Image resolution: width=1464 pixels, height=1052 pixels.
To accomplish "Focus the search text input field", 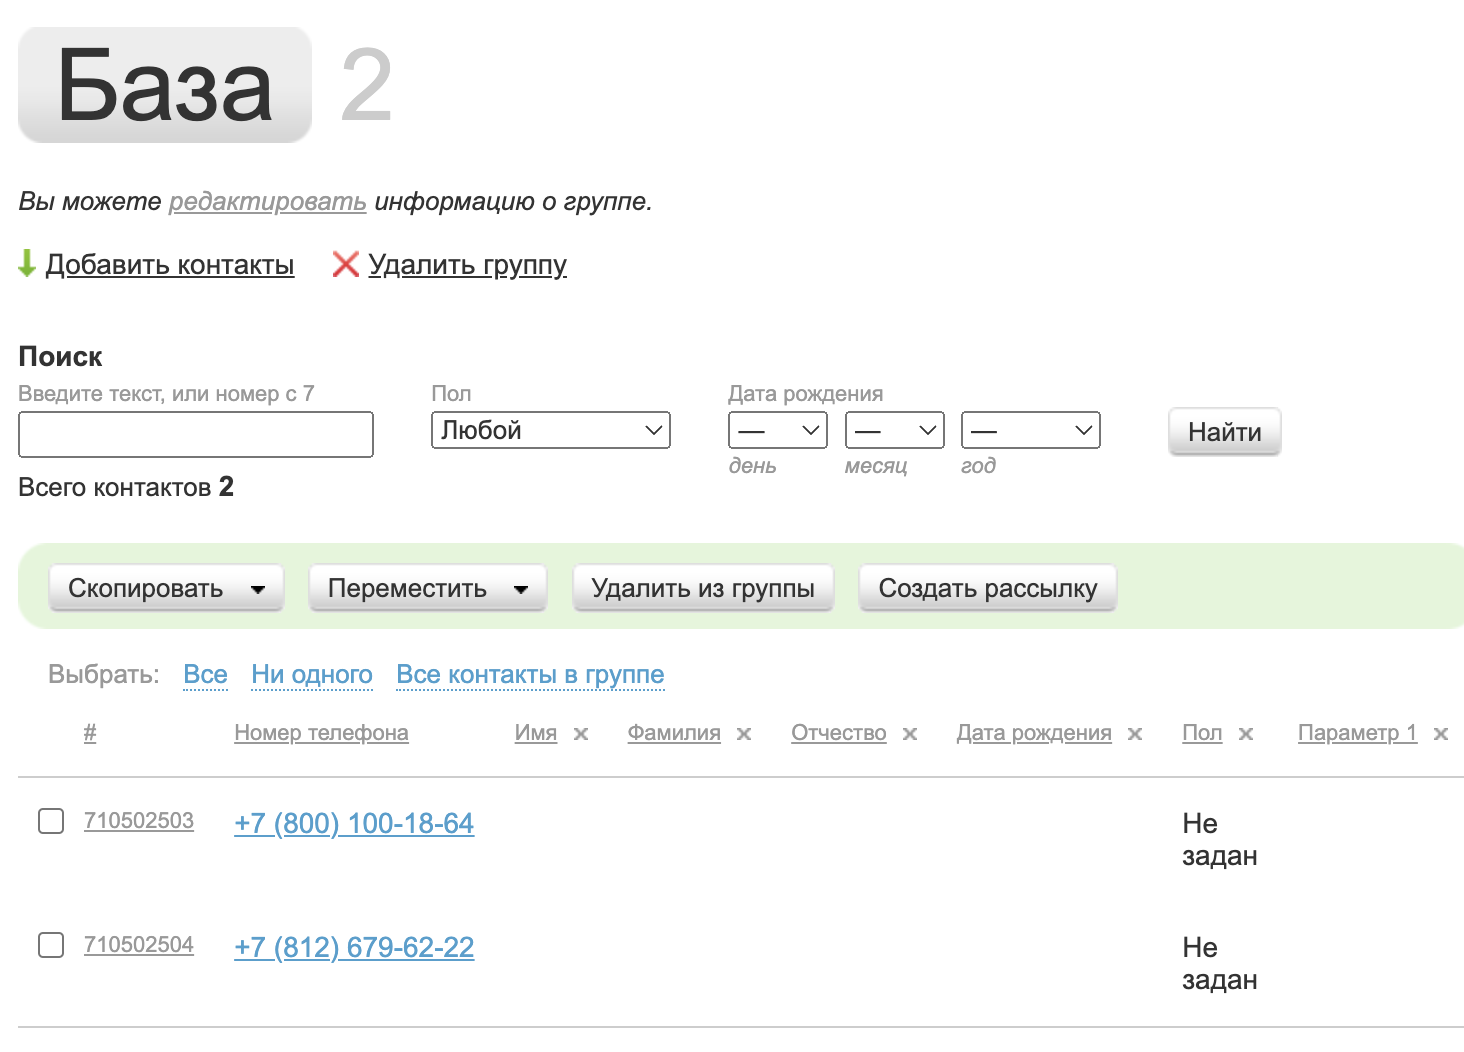I will pos(196,435).
